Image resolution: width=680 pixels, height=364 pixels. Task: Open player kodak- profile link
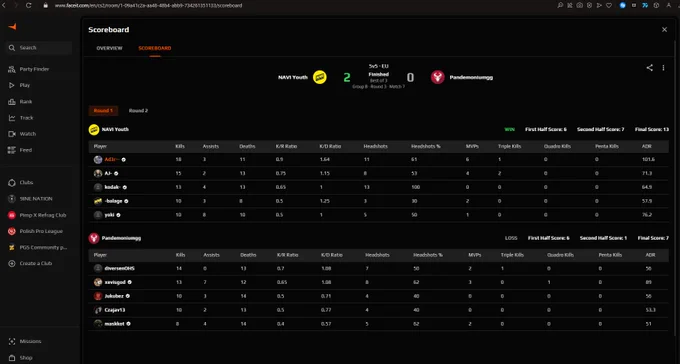113,187
